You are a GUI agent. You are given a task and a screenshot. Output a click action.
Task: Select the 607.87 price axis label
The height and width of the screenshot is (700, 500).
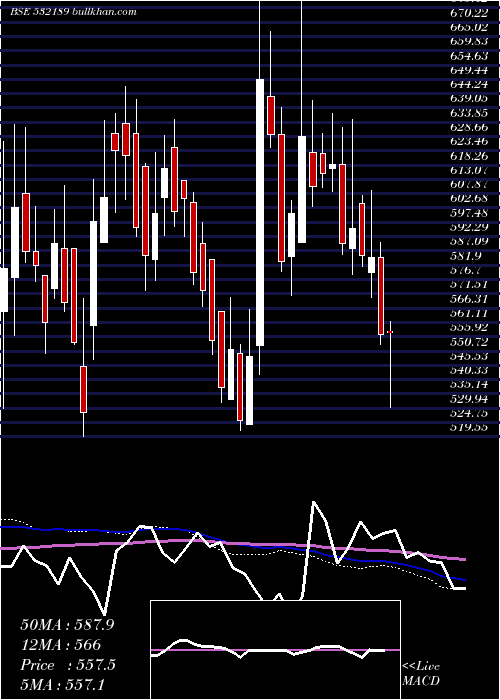[469, 184]
